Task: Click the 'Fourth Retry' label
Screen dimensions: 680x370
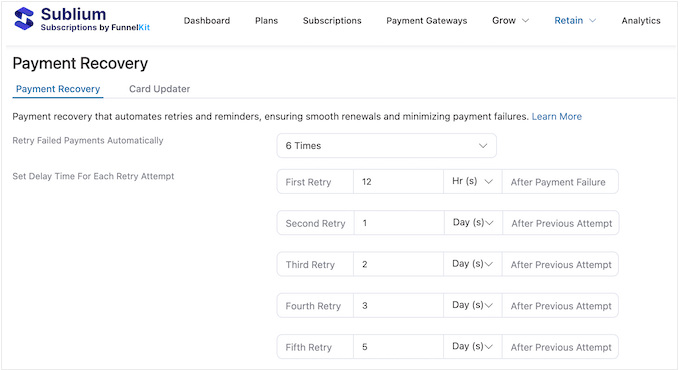Action: tap(313, 306)
